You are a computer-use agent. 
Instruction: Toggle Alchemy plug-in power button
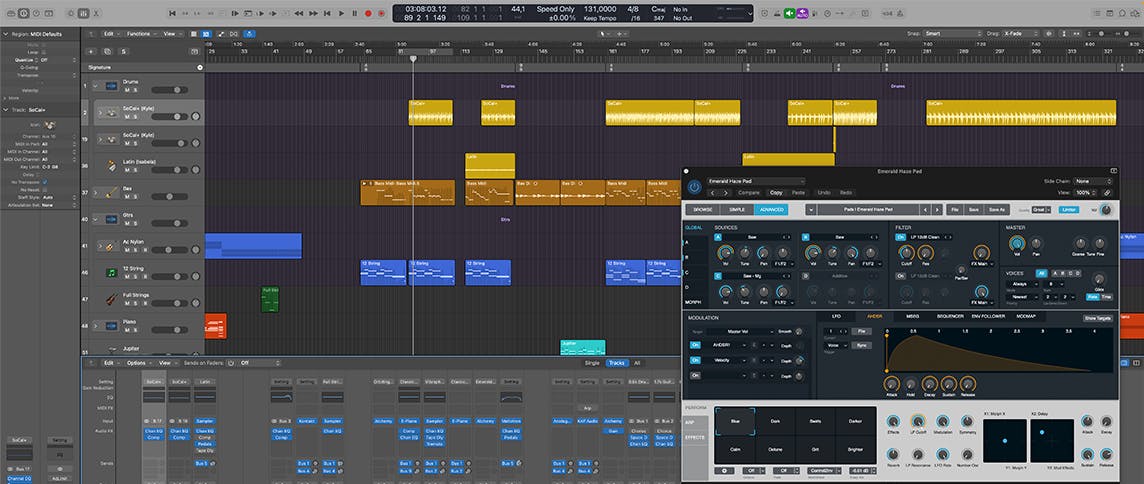(694, 187)
